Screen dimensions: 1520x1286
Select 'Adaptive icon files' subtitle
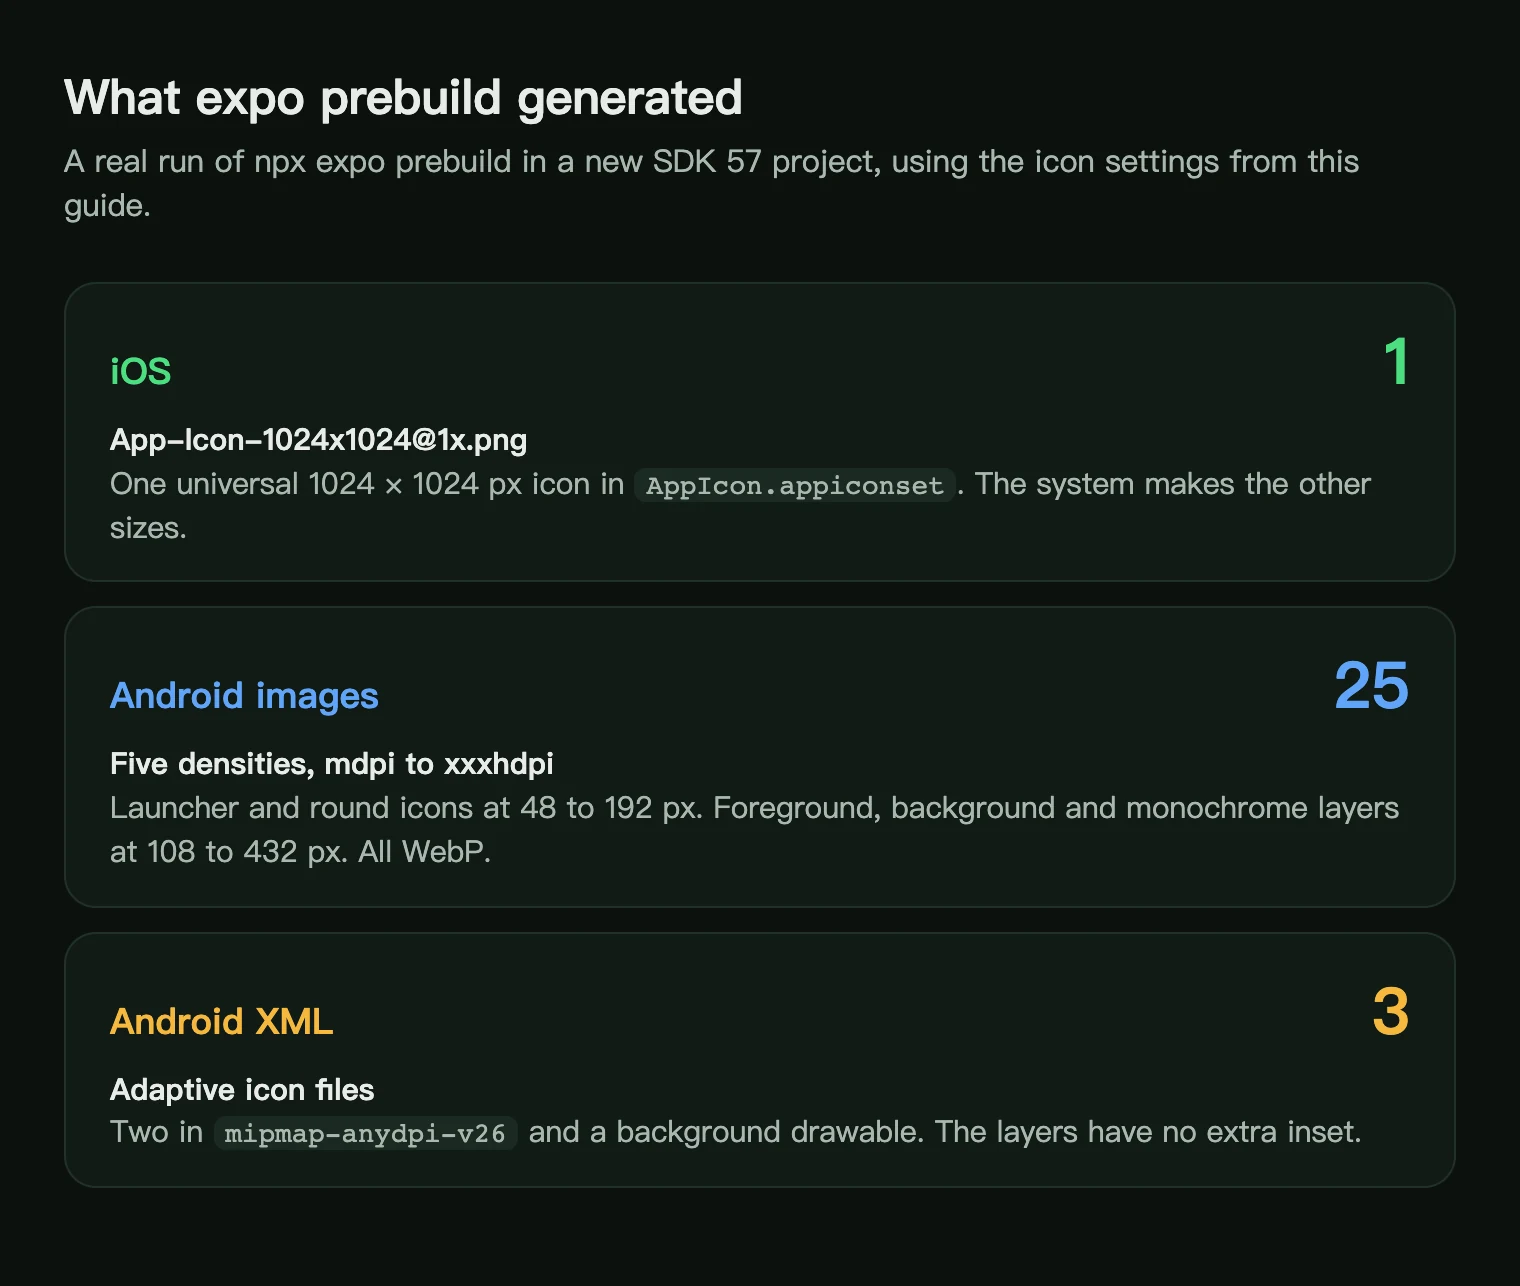242,1089
